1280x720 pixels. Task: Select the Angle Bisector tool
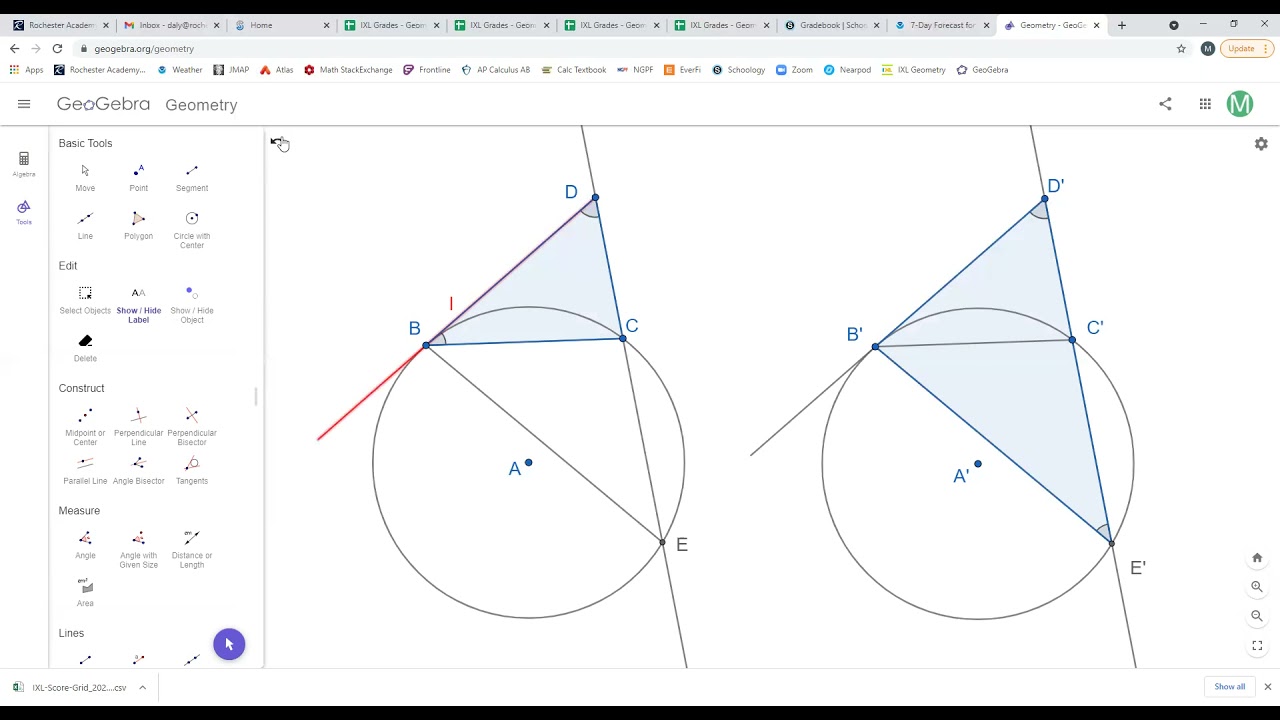click(x=138, y=471)
